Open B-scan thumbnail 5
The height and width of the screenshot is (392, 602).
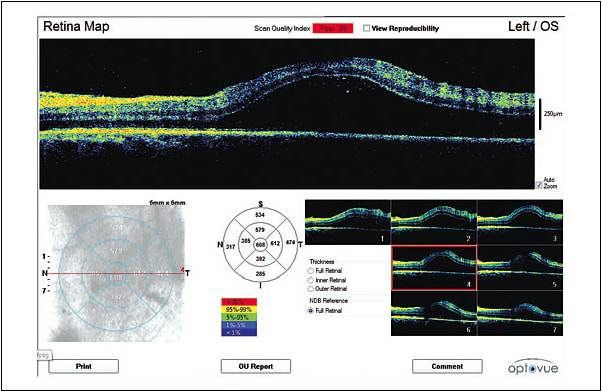[x=520, y=268]
